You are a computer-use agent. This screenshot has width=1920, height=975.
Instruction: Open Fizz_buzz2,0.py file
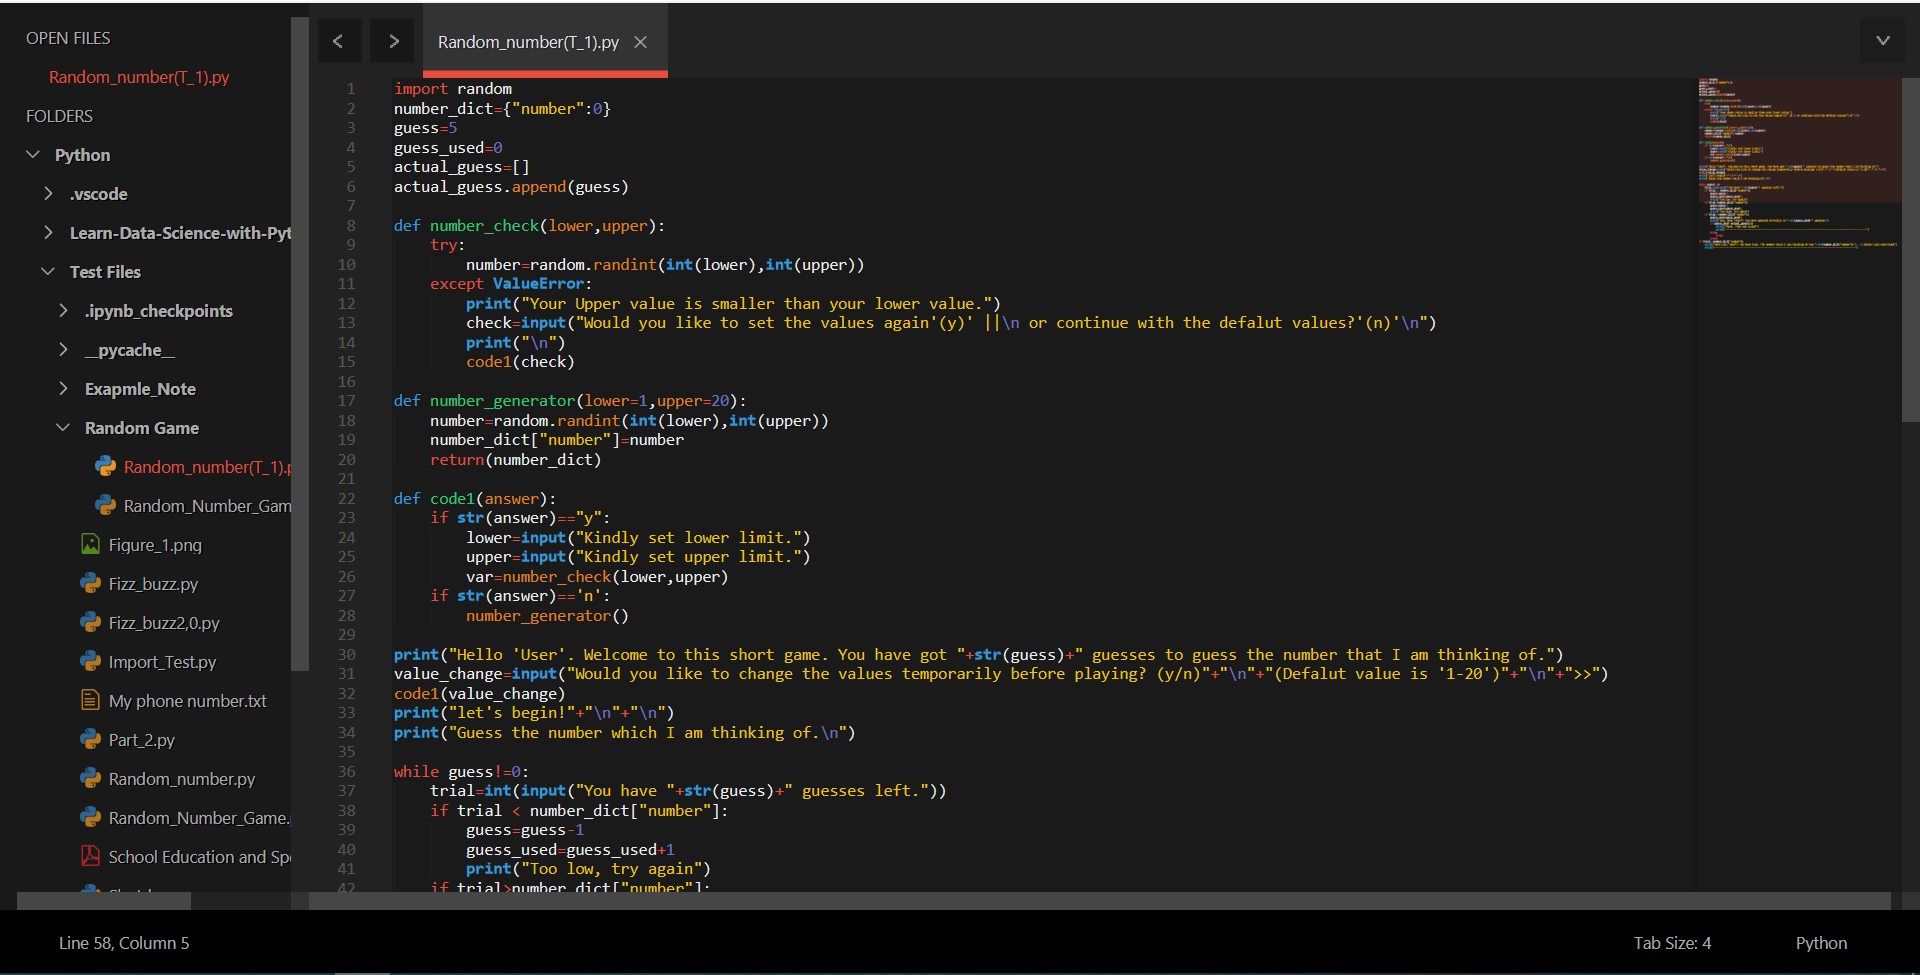pos(164,623)
